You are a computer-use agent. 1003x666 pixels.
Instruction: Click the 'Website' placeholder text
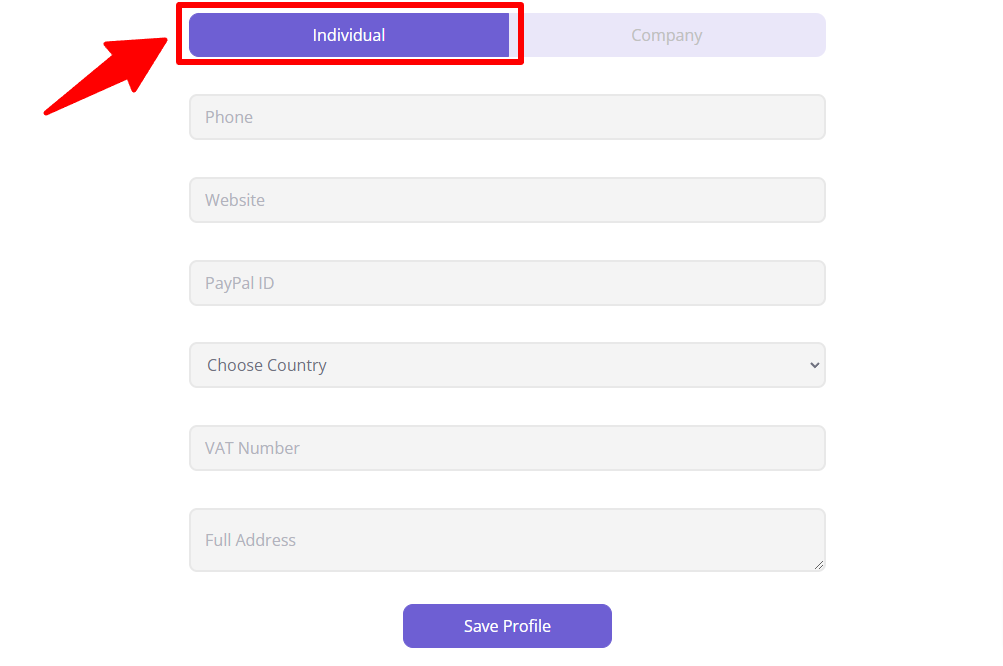[x=235, y=200]
